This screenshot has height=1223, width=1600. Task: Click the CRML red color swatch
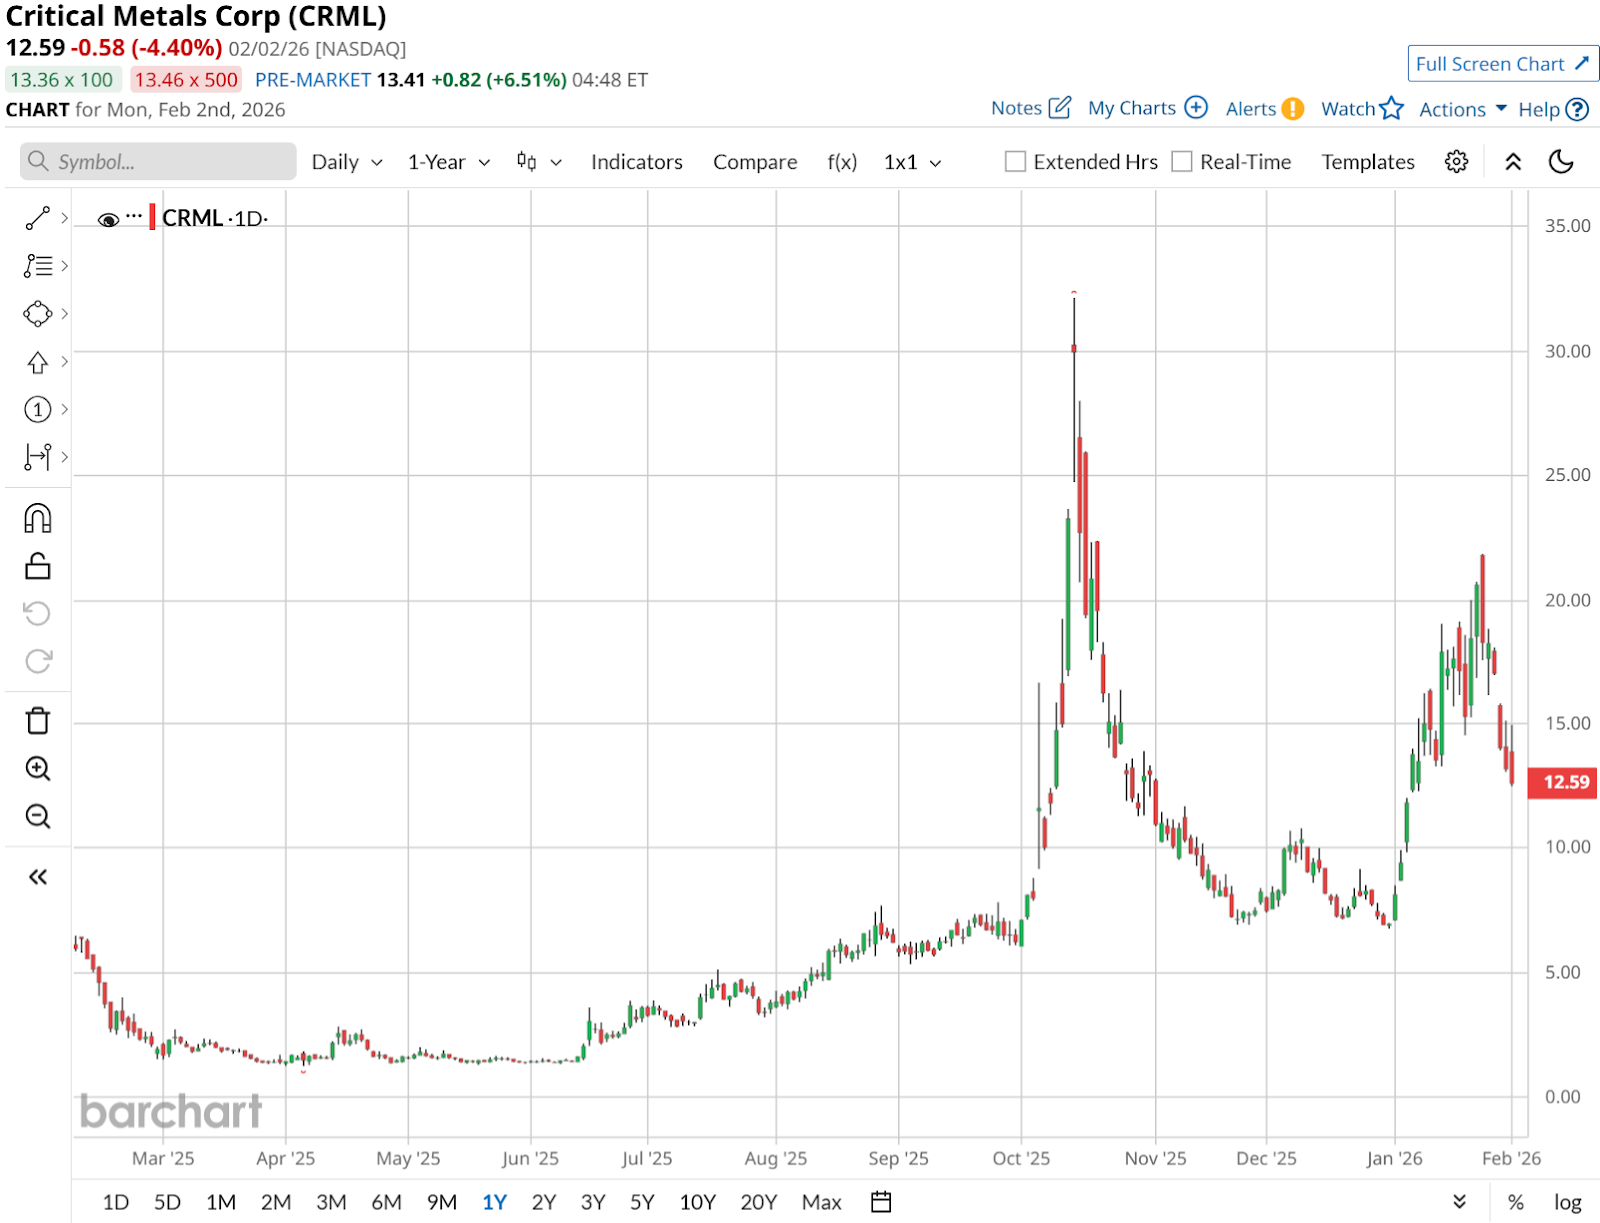(152, 217)
